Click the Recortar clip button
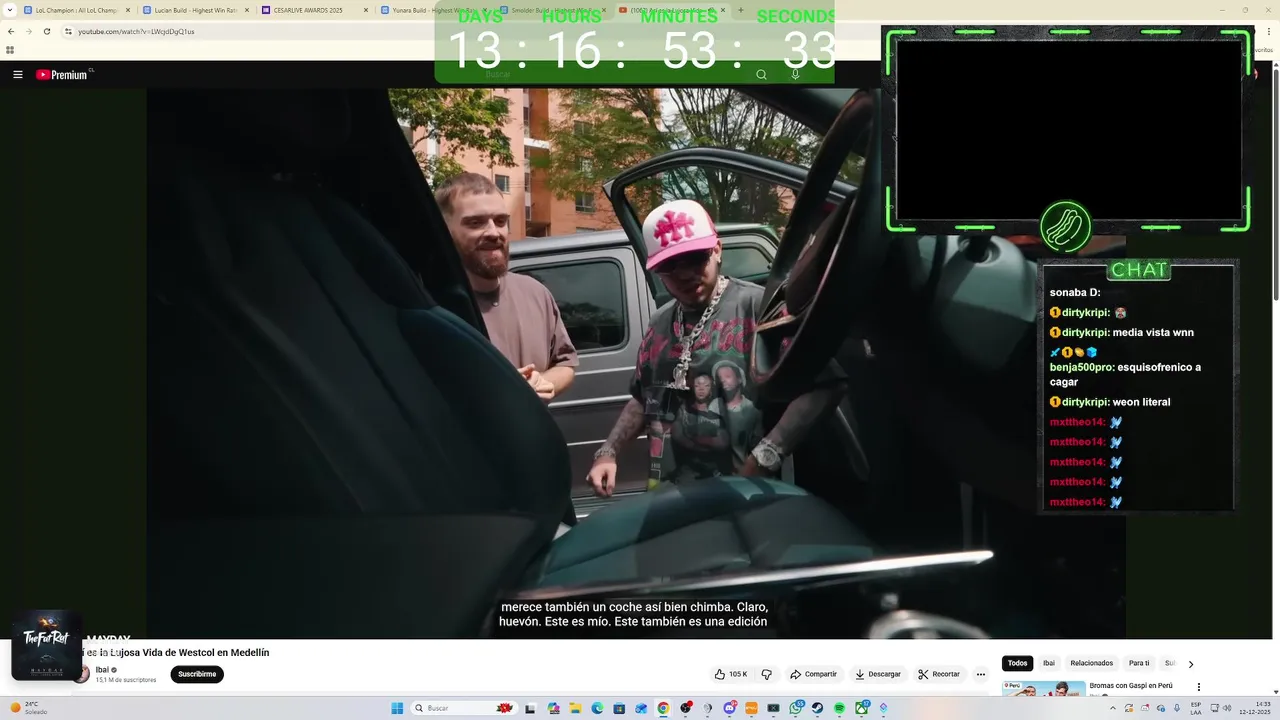 939,674
